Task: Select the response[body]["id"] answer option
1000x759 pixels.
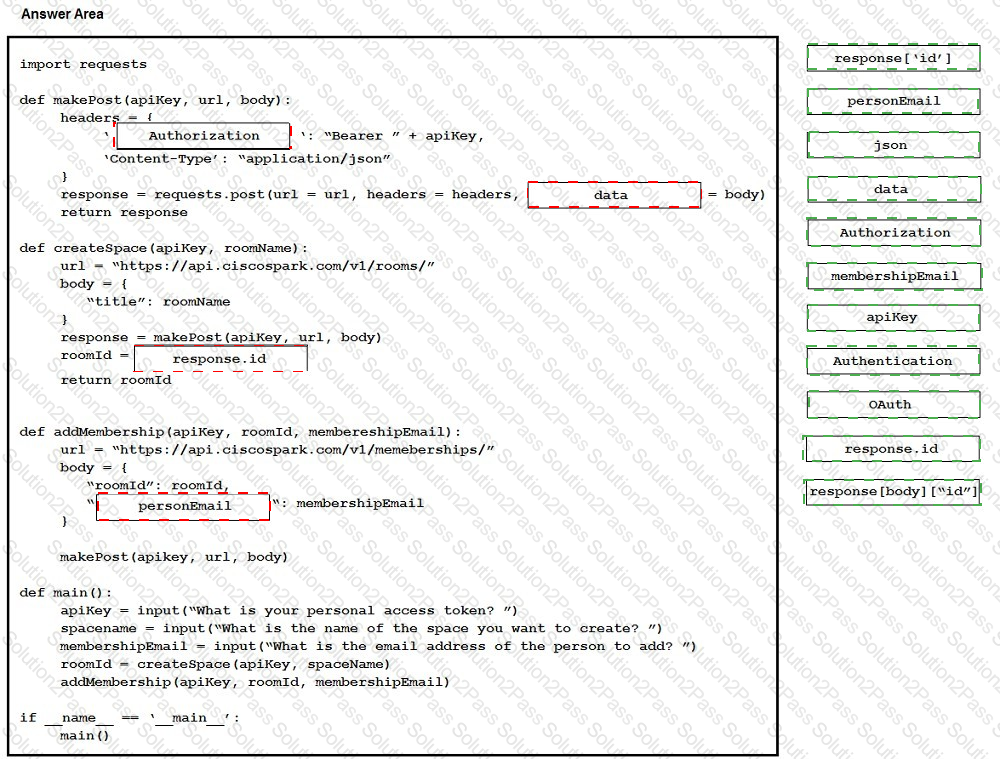Action: 892,492
